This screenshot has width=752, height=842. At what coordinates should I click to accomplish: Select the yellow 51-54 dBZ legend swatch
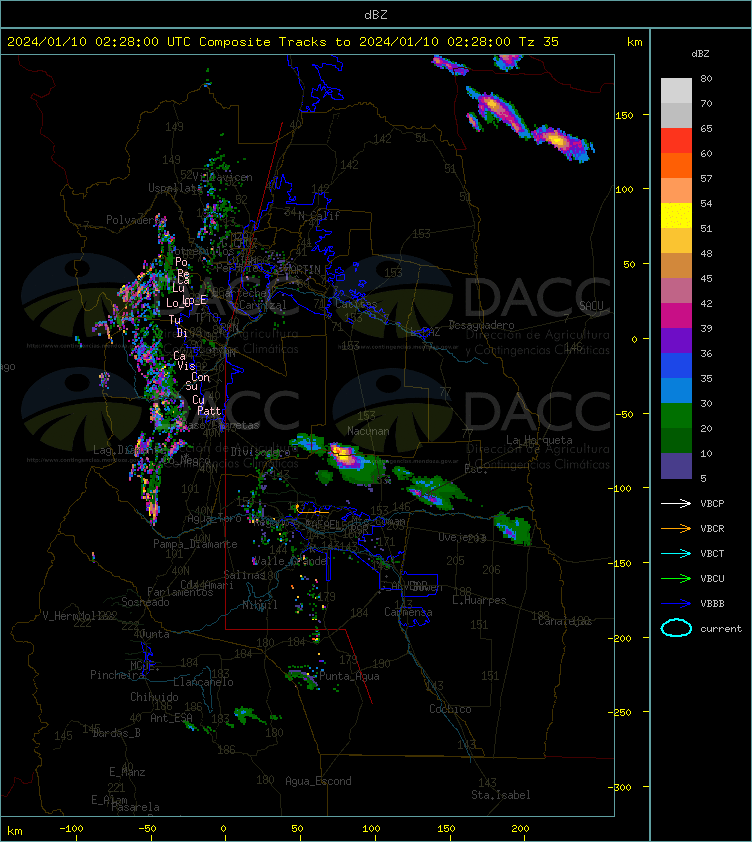coord(676,216)
